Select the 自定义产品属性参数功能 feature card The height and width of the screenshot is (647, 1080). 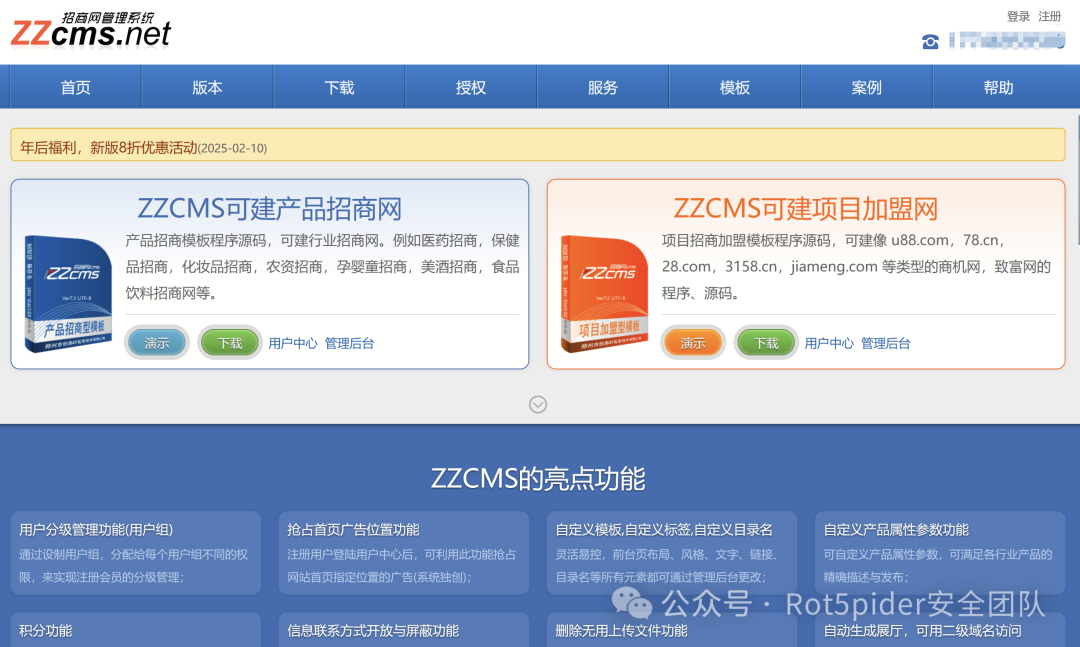tap(939, 553)
